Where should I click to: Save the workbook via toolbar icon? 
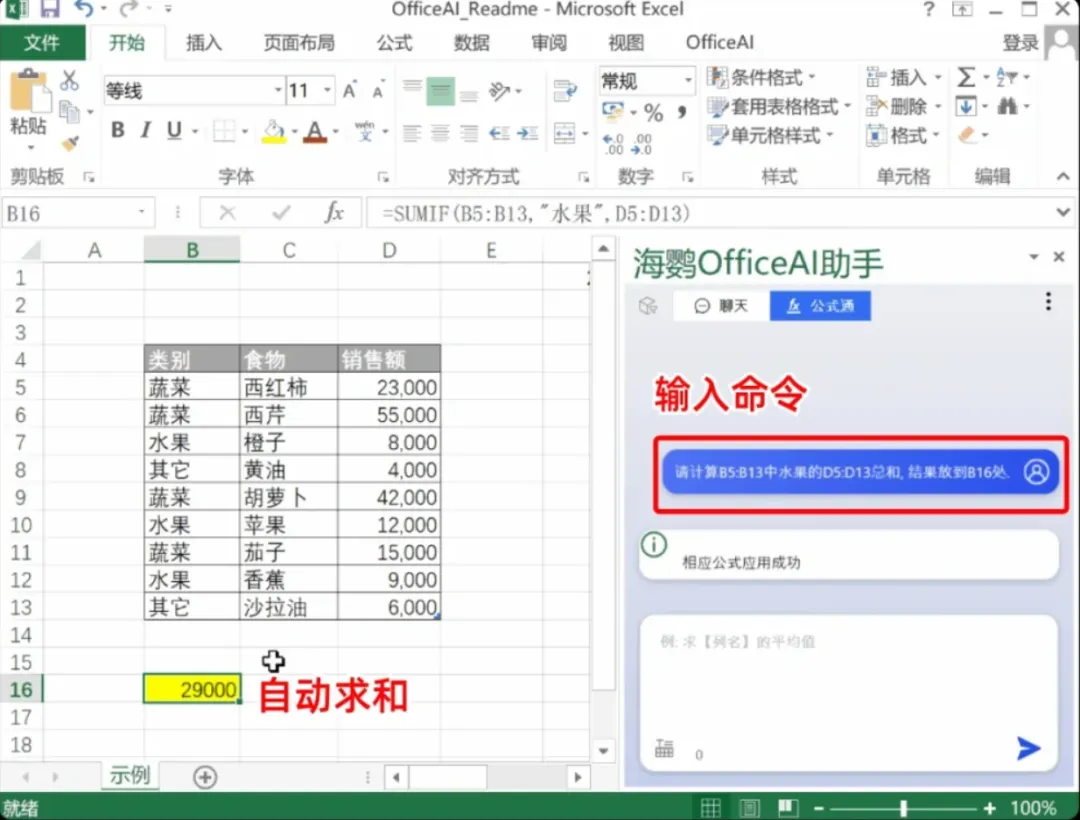[49, 9]
